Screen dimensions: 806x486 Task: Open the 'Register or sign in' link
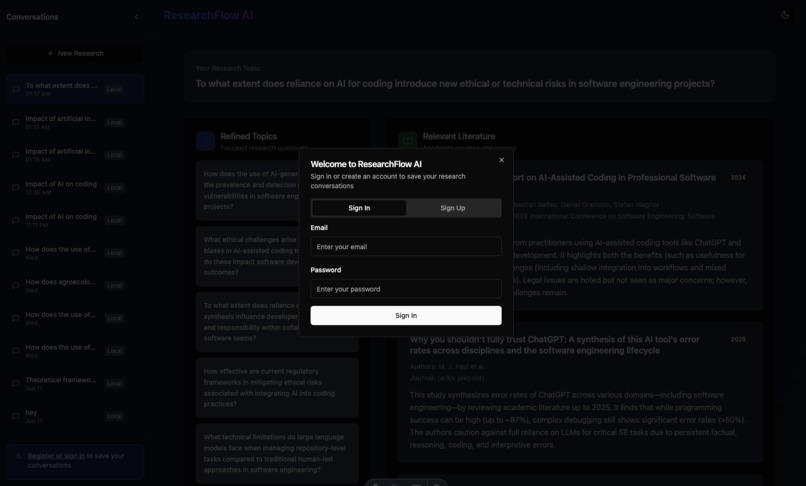pos(56,456)
